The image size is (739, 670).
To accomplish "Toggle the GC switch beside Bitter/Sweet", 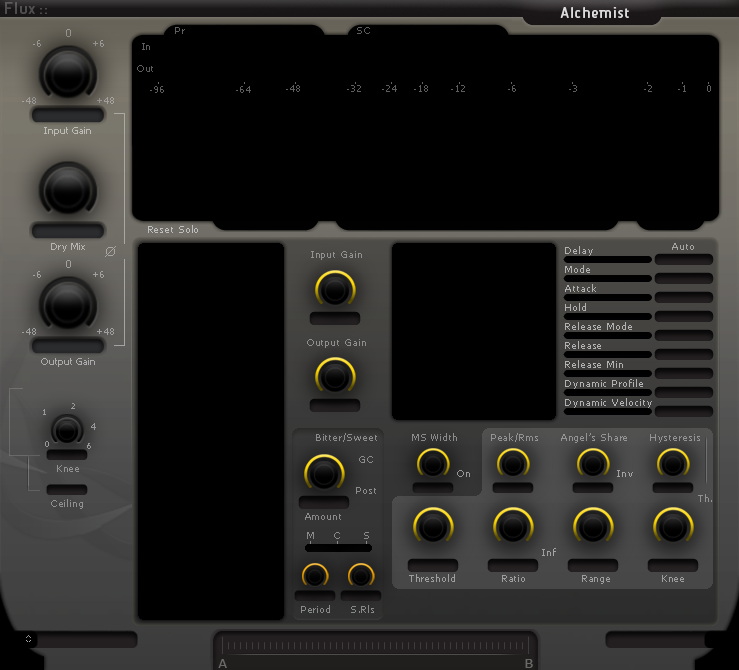I will click(366, 459).
